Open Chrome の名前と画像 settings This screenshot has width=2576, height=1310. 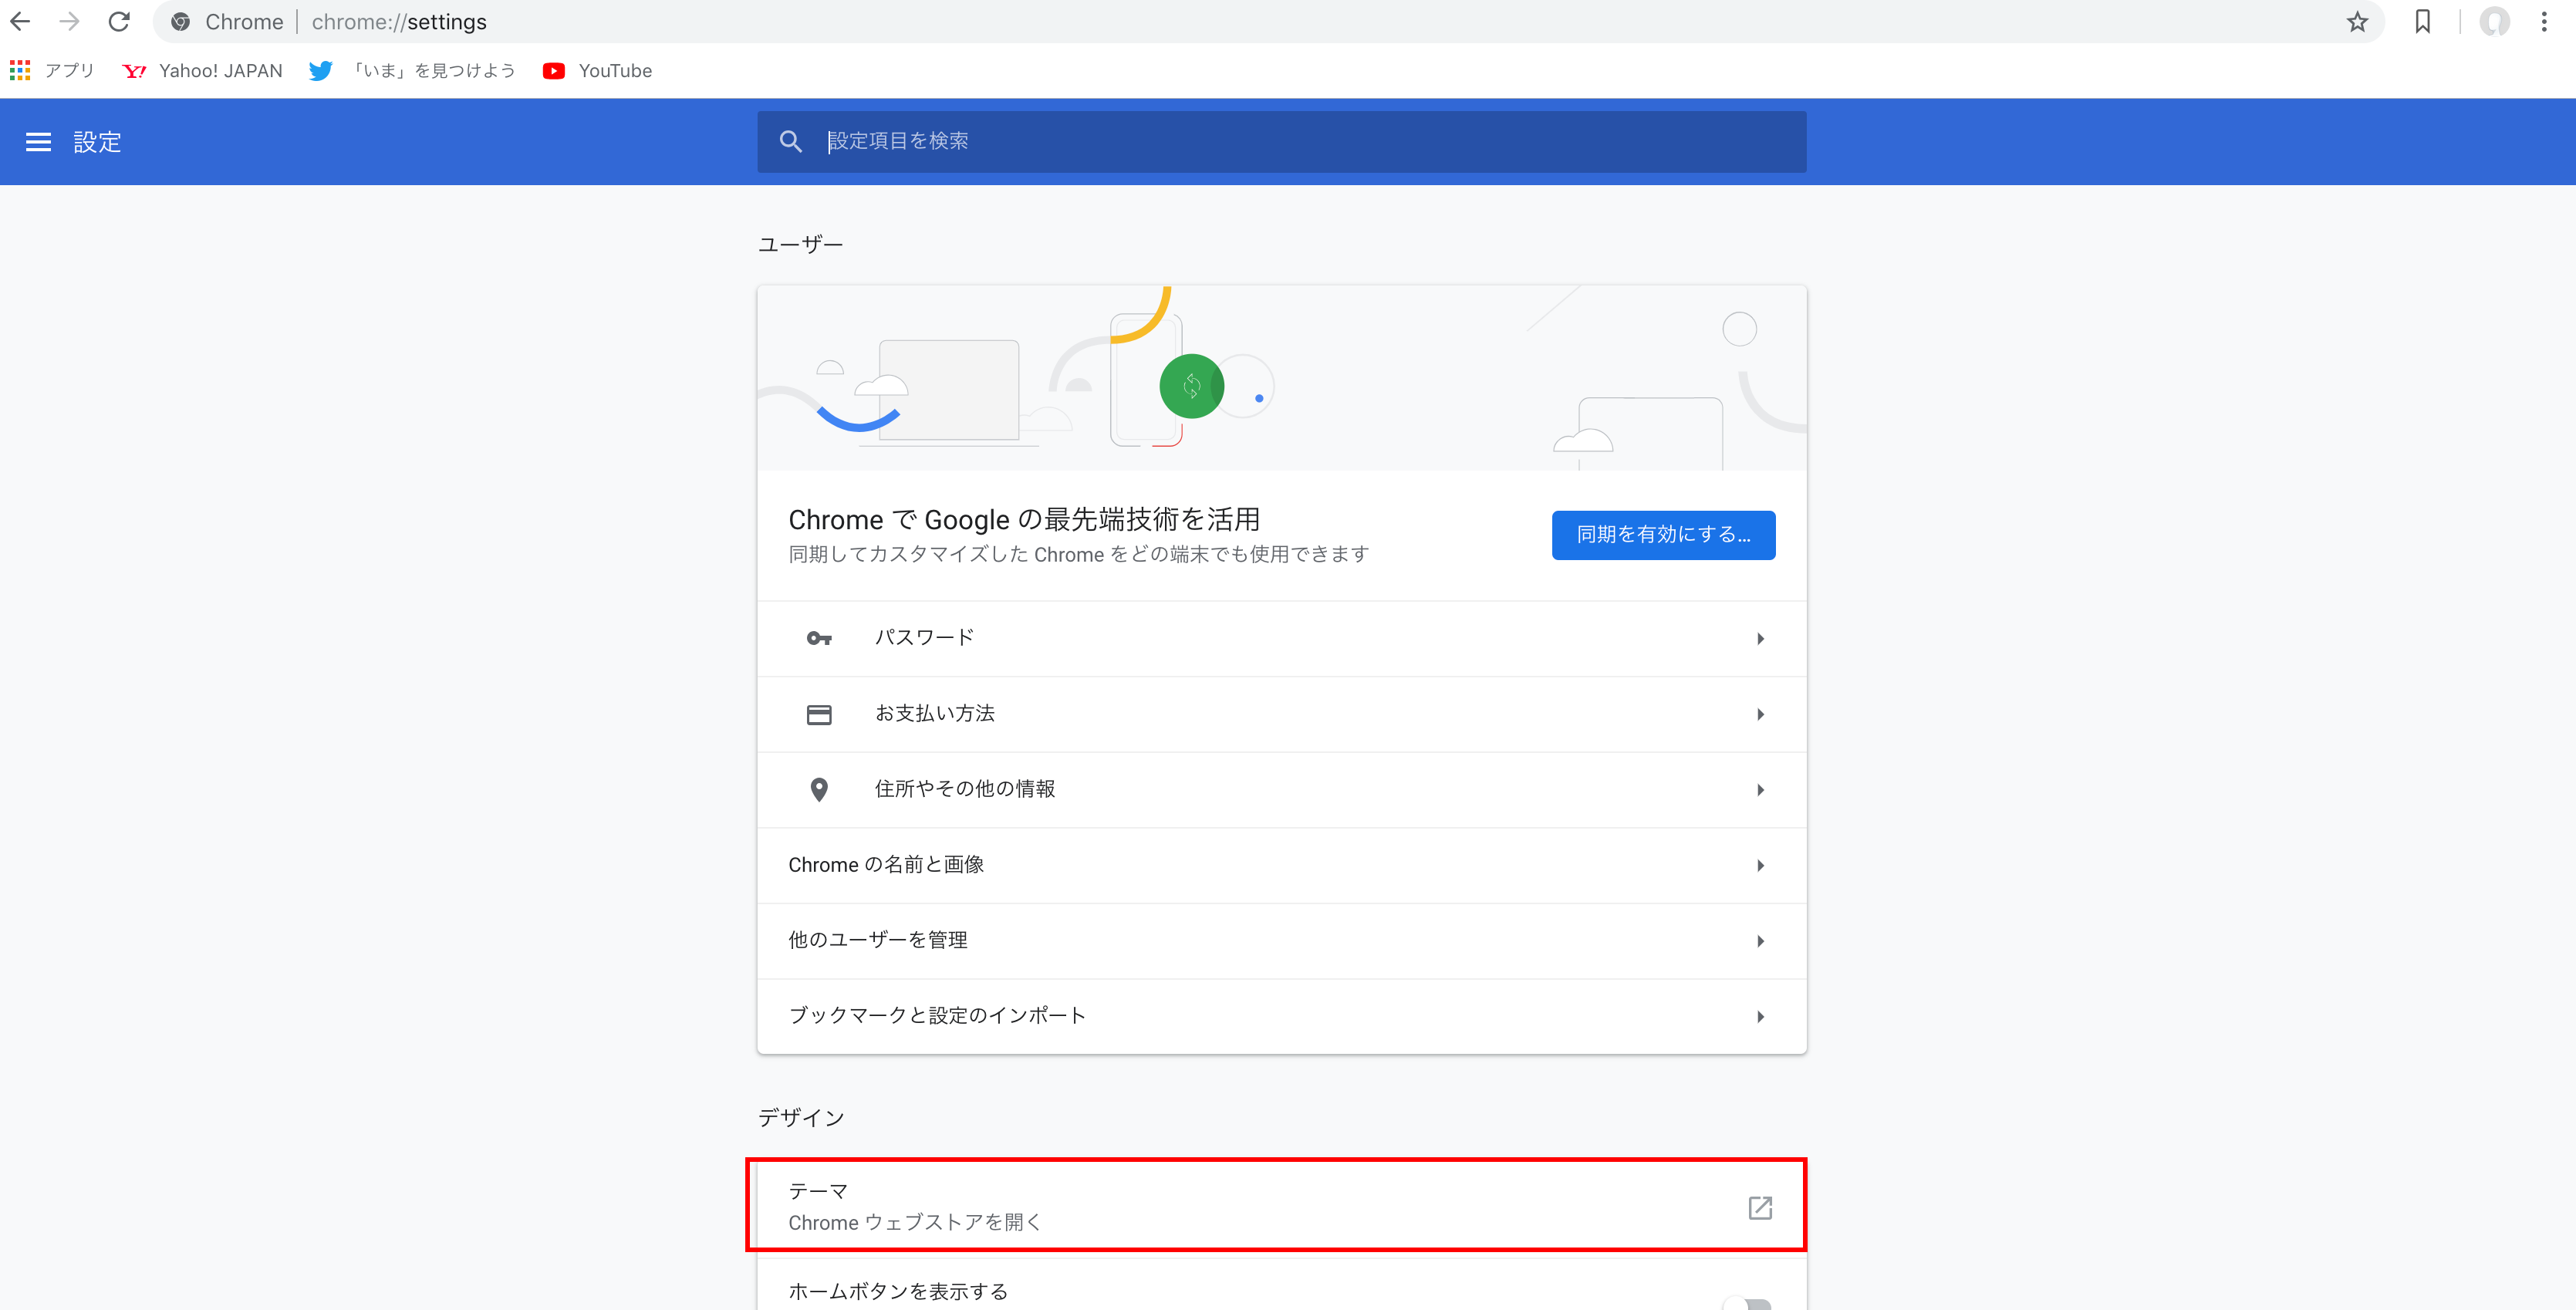tap(1281, 865)
